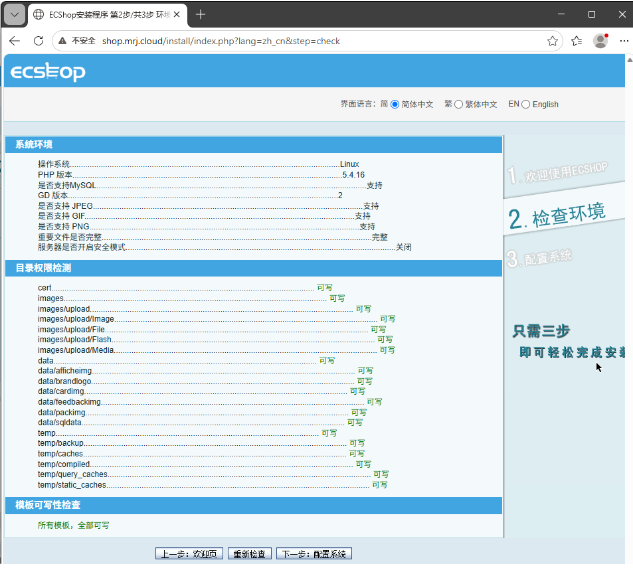
Task: Click the images/upload/Image directory entry
Action: click(76, 319)
